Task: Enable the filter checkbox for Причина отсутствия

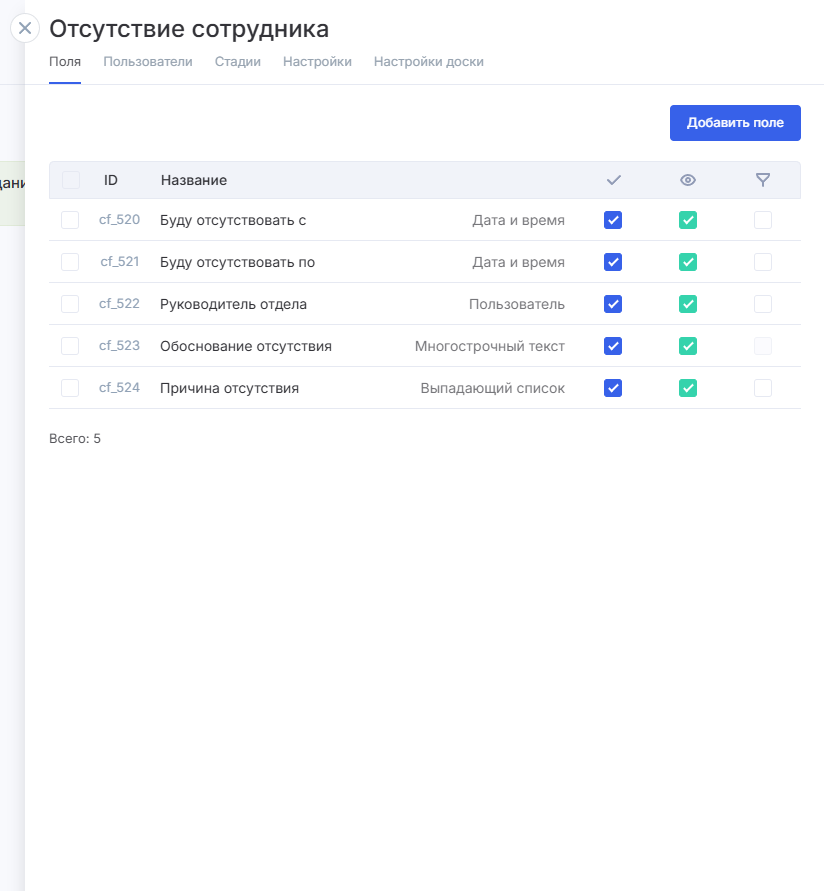Action: coord(763,388)
